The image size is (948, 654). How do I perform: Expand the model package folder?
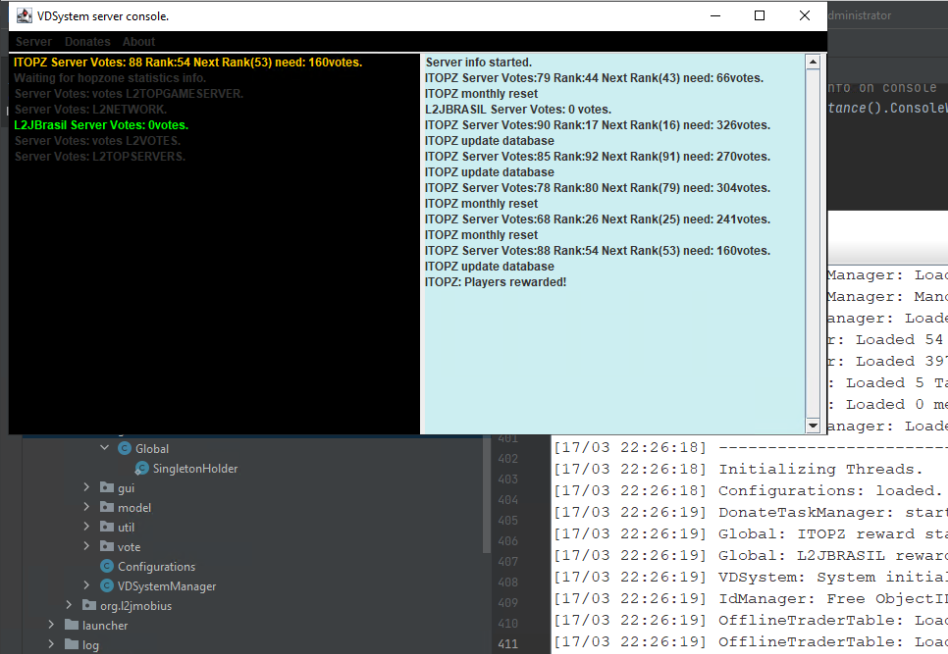[x=86, y=507]
